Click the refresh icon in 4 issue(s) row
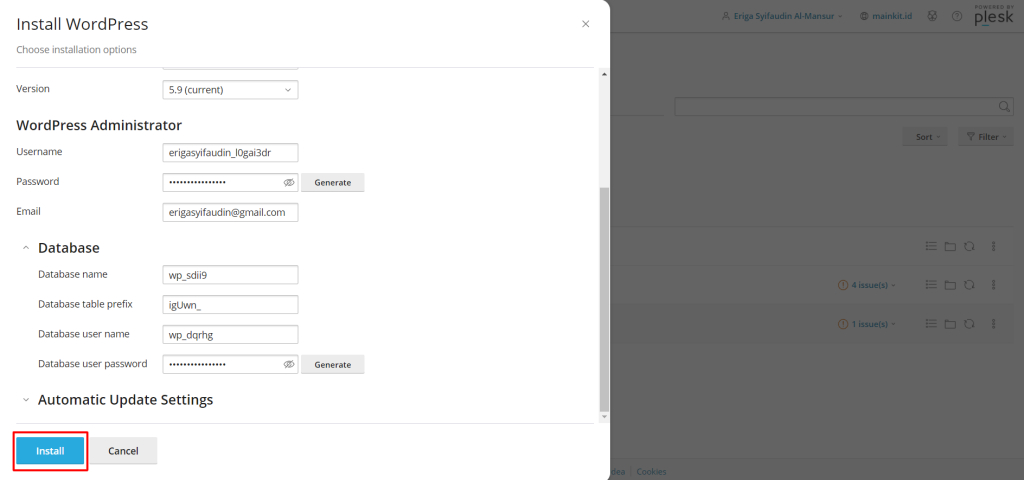Image resolution: width=1024 pixels, height=480 pixels. coord(969,285)
